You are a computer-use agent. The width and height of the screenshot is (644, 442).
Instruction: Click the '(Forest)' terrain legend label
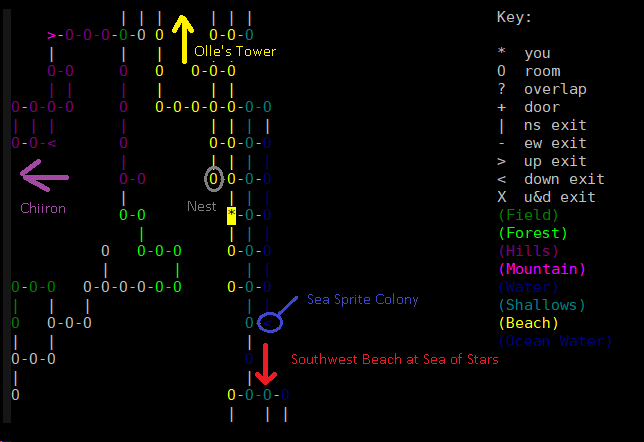(533, 233)
